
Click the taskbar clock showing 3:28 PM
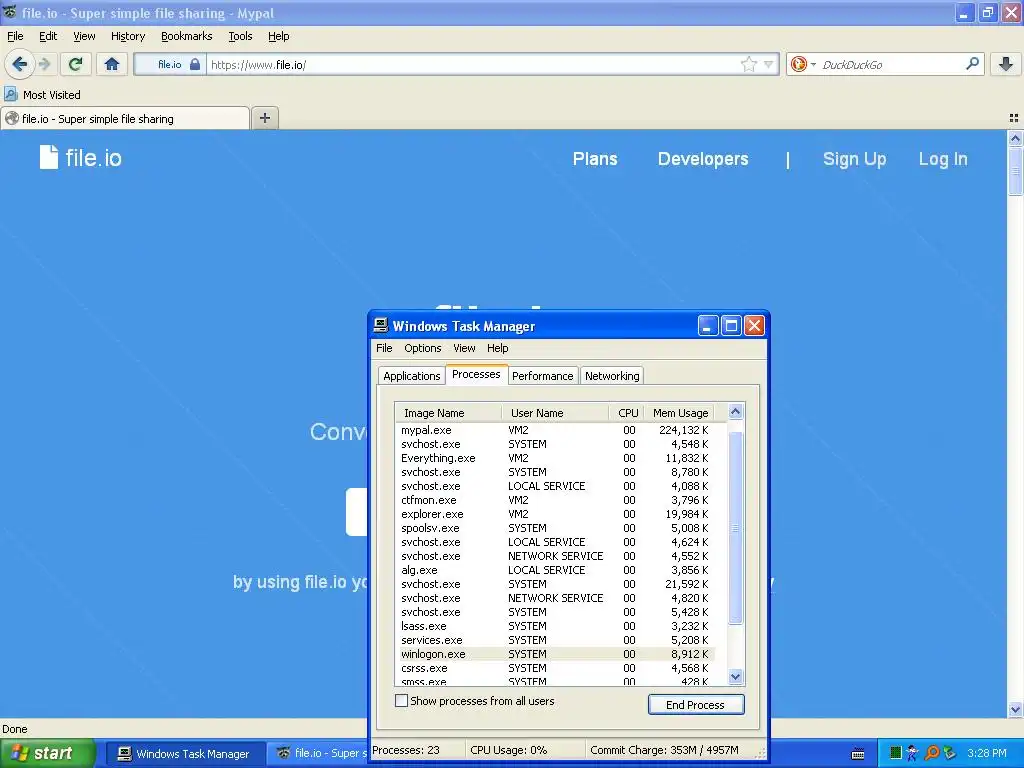(x=987, y=753)
